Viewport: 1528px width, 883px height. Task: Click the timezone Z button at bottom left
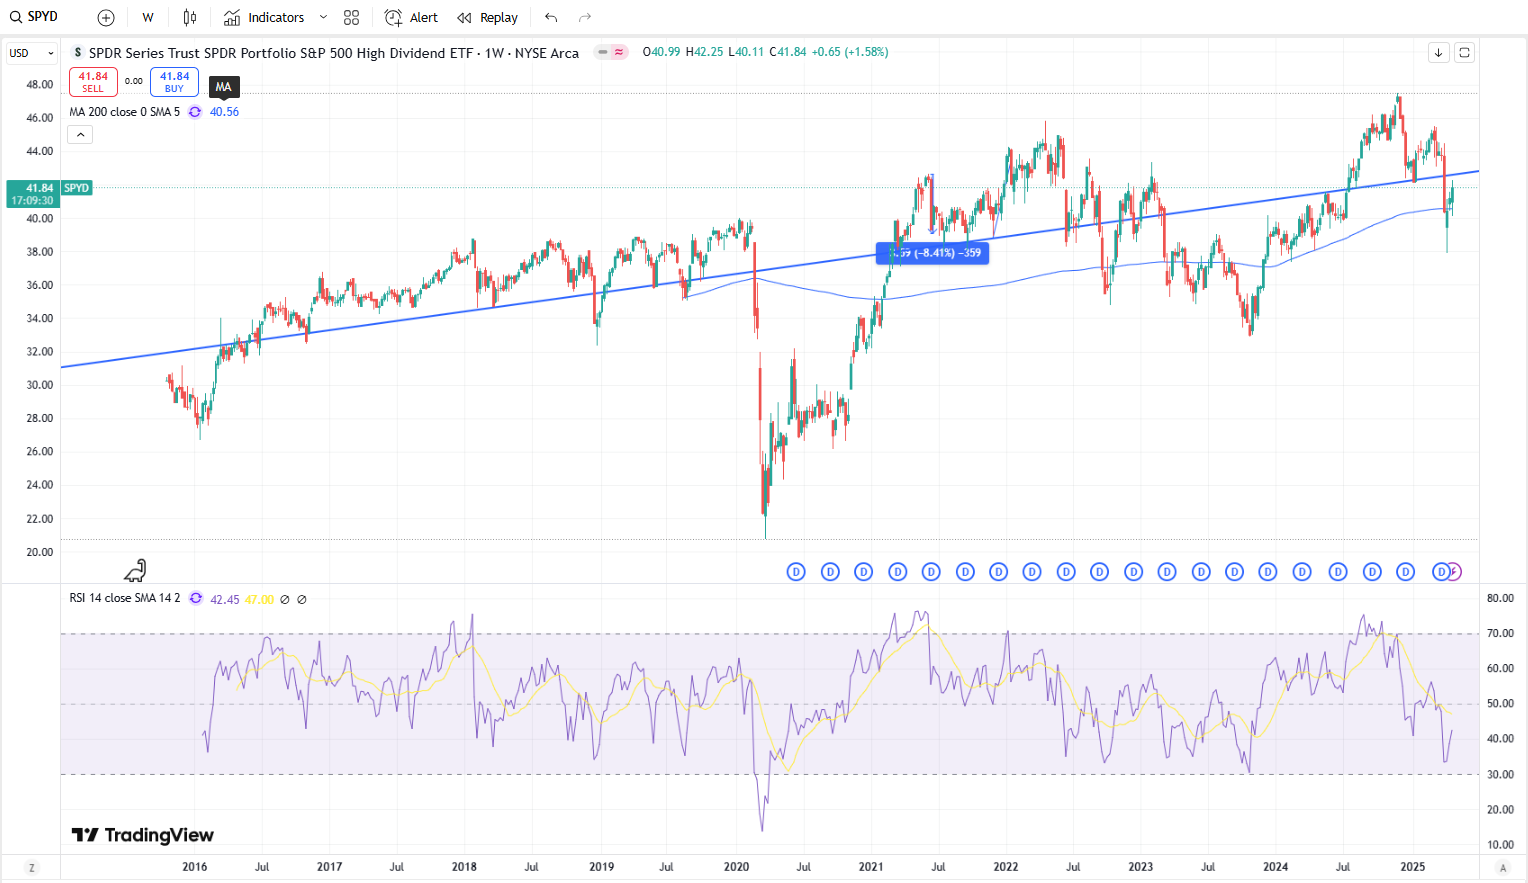click(31, 867)
